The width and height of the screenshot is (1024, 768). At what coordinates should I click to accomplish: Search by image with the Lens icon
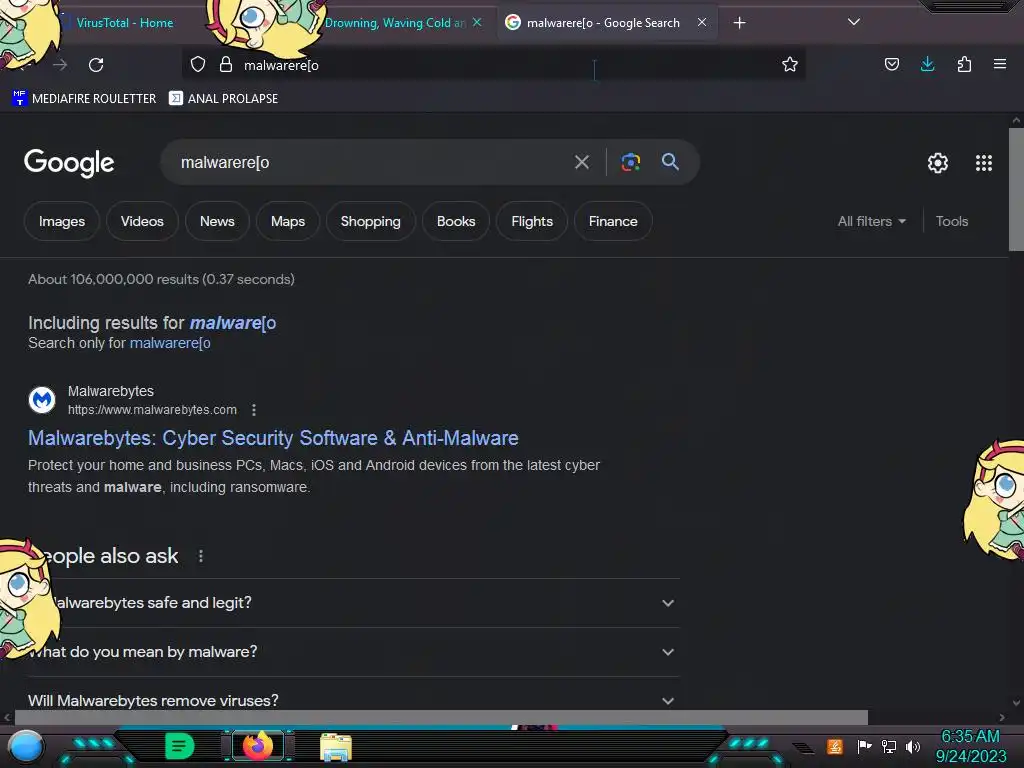630,162
